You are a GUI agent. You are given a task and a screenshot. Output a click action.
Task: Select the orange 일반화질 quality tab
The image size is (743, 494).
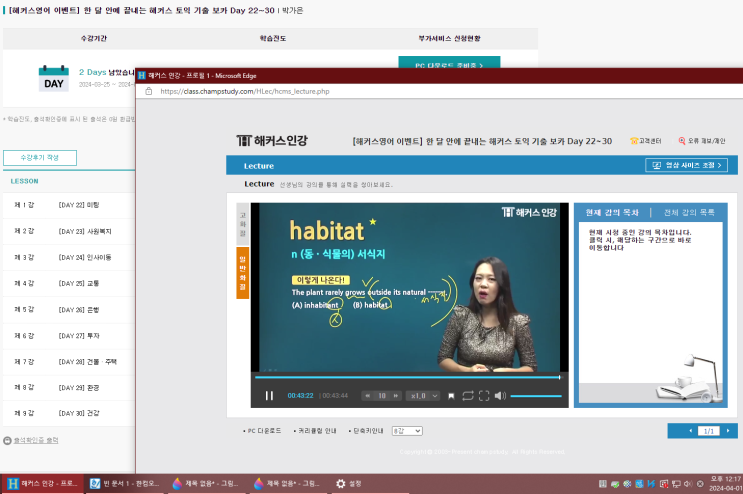[x=243, y=273]
